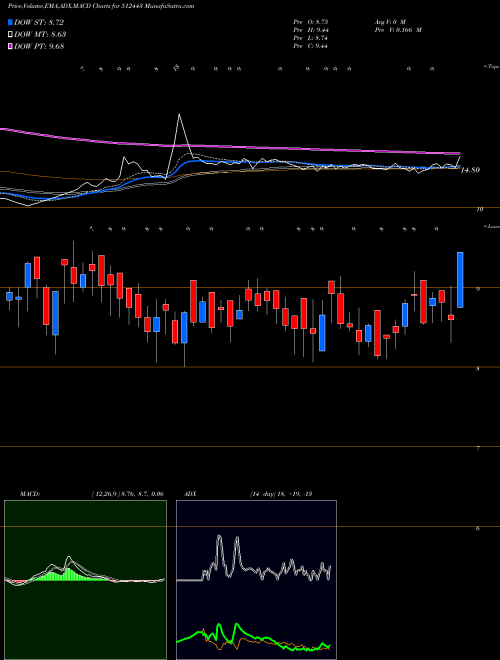Click the 6 price axis label
The width and height of the screenshot is (500, 660).
coord(478,529)
